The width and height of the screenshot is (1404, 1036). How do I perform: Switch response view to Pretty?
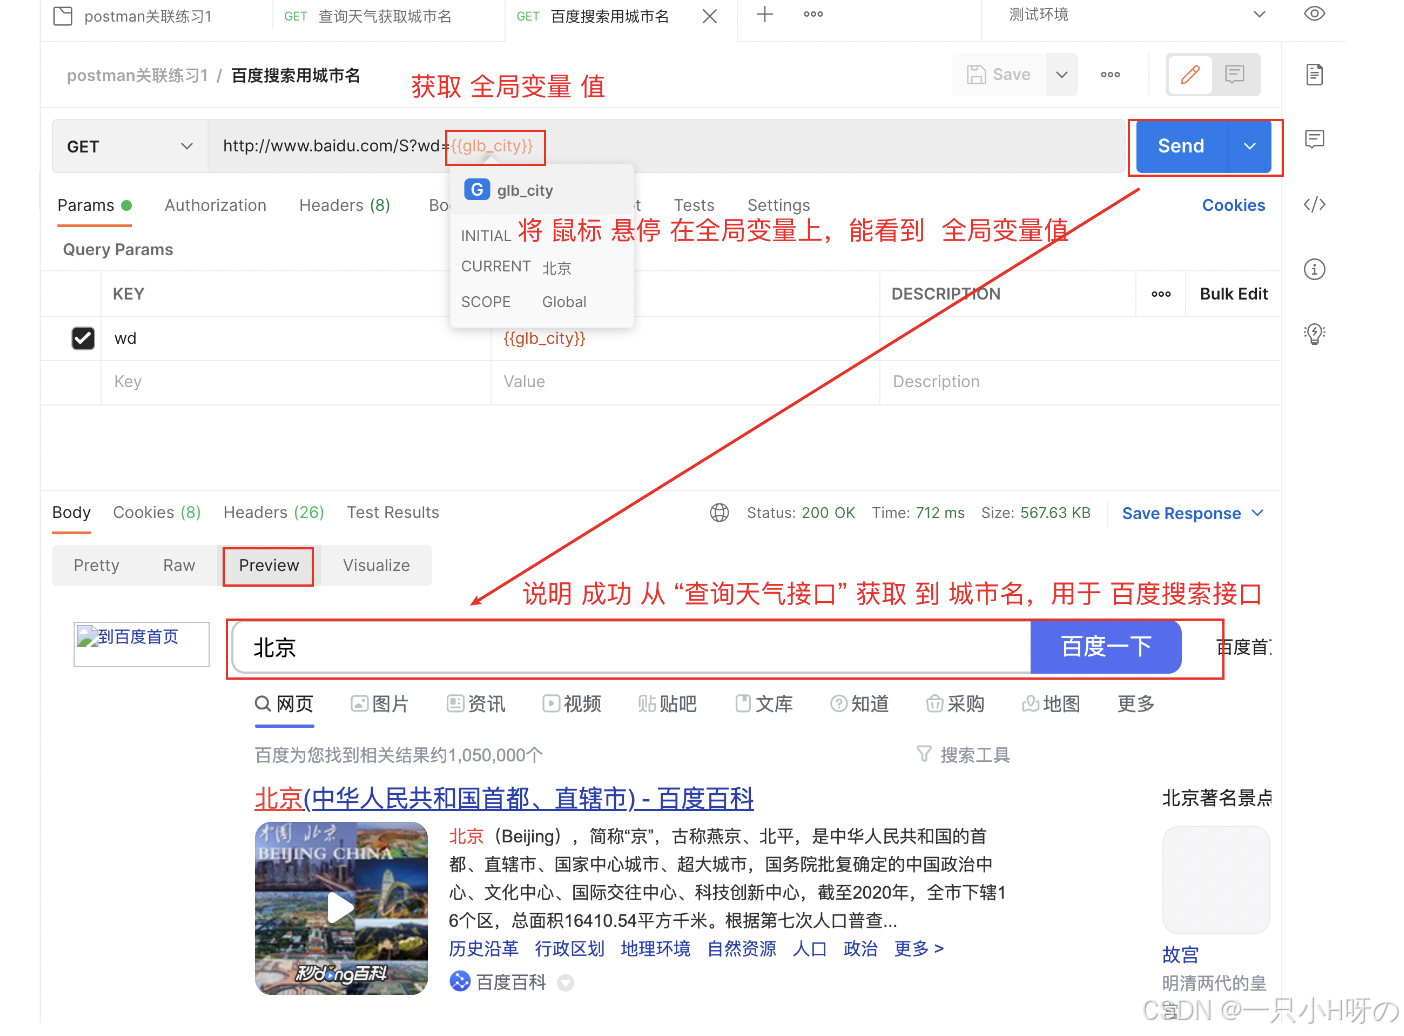[96, 565]
